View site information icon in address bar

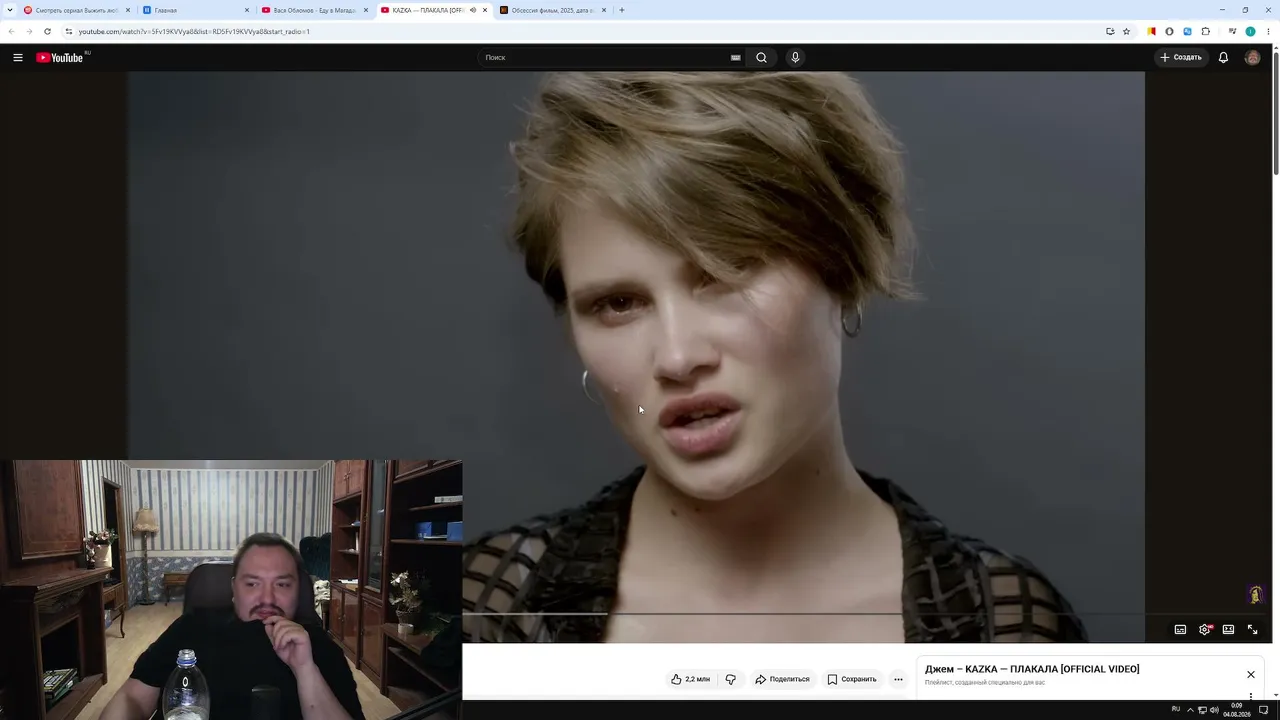point(68,31)
